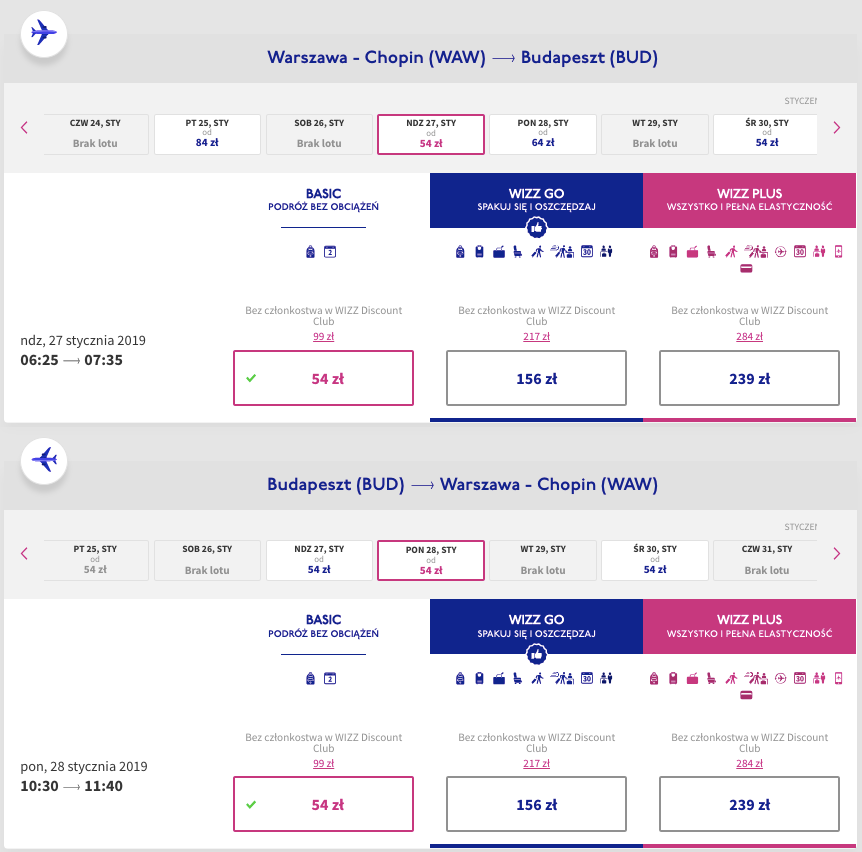The image size is (862, 852).
Task: Click outbound WIZZ GO seat selection icon
Action: click(x=518, y=252)
